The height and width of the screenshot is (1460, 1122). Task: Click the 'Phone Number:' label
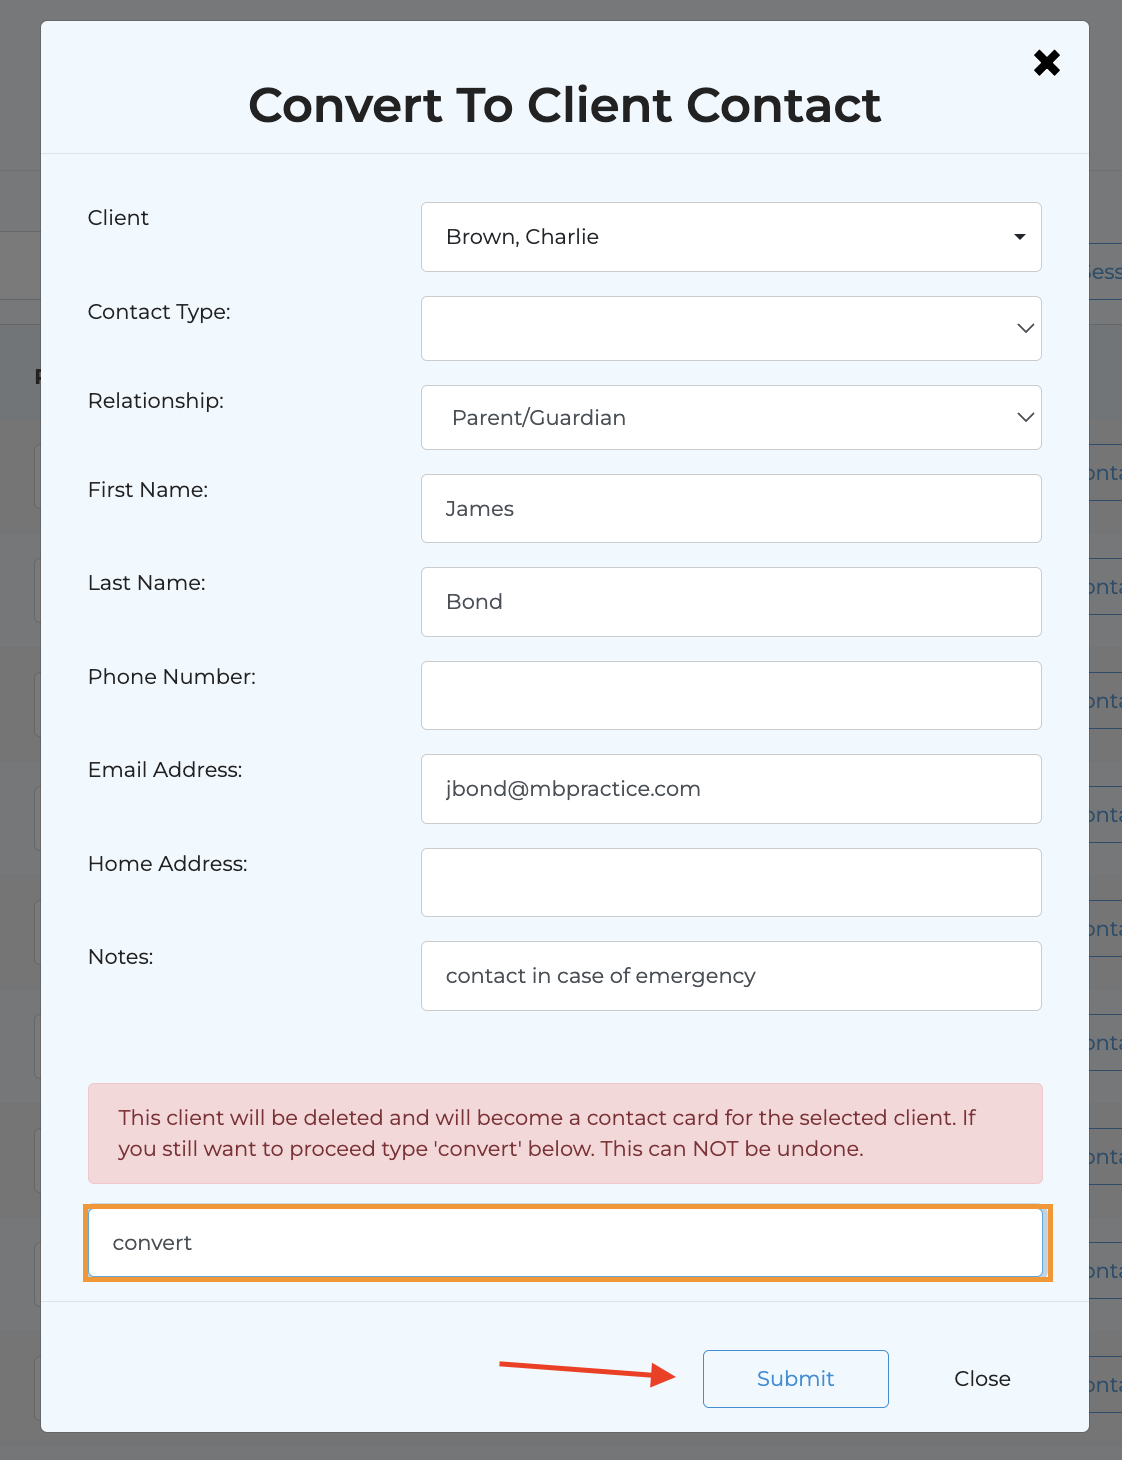tap(172, 677)
